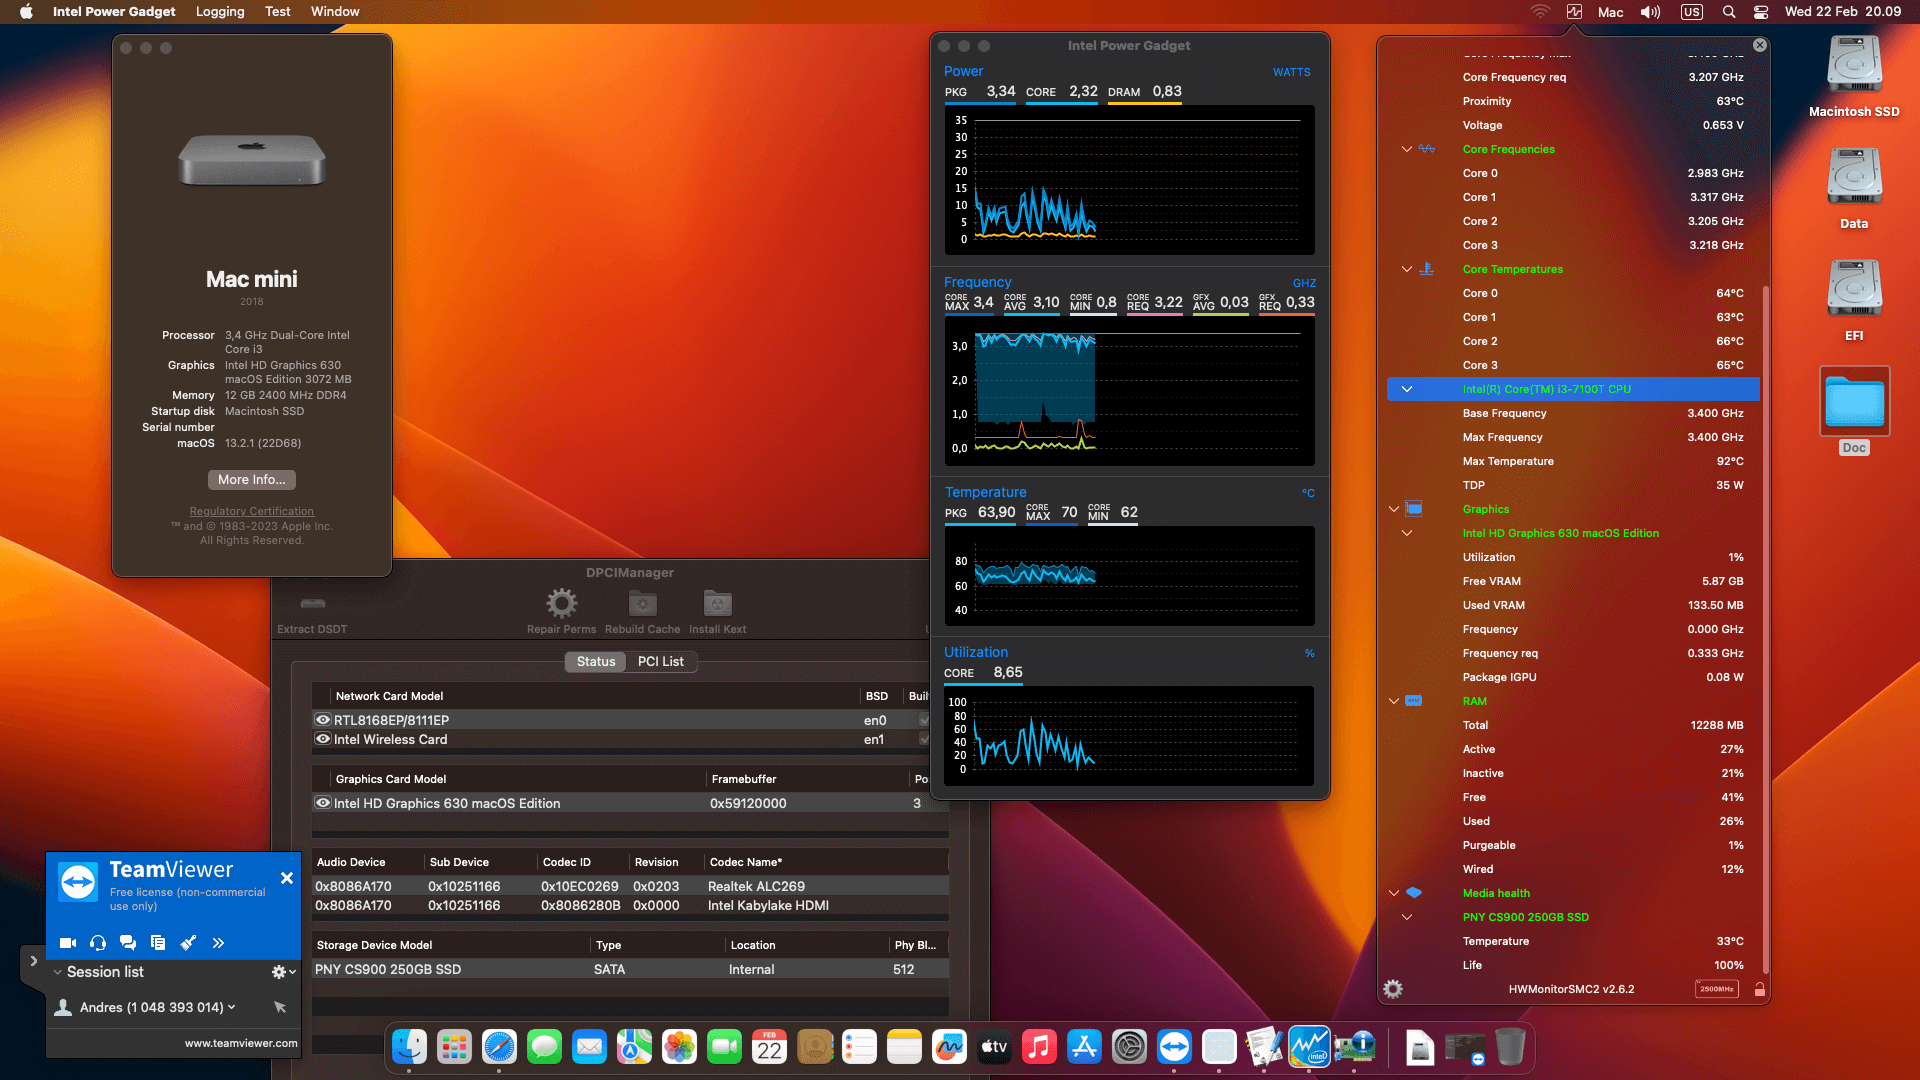Open the Apple menu
This screenshot has height=1080, width=1920.
[x=26, y=12]
